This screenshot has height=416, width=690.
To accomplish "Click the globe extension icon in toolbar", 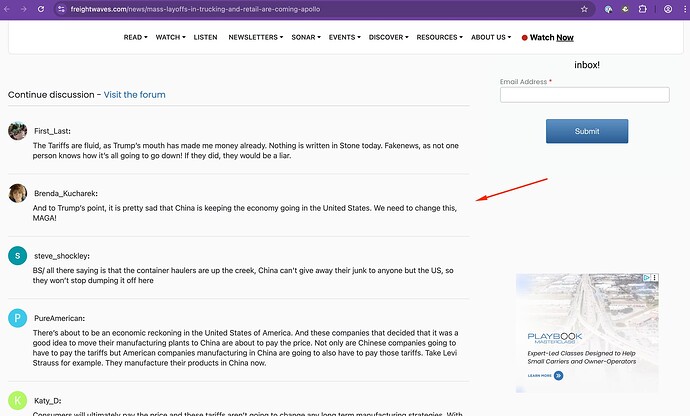I will [x=609, y=9].
